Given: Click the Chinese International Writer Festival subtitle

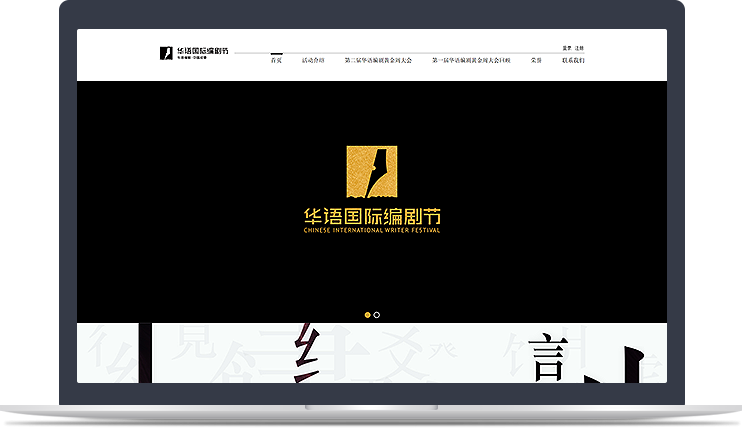Looking at the screenshot, I should [x=371, y=230].
